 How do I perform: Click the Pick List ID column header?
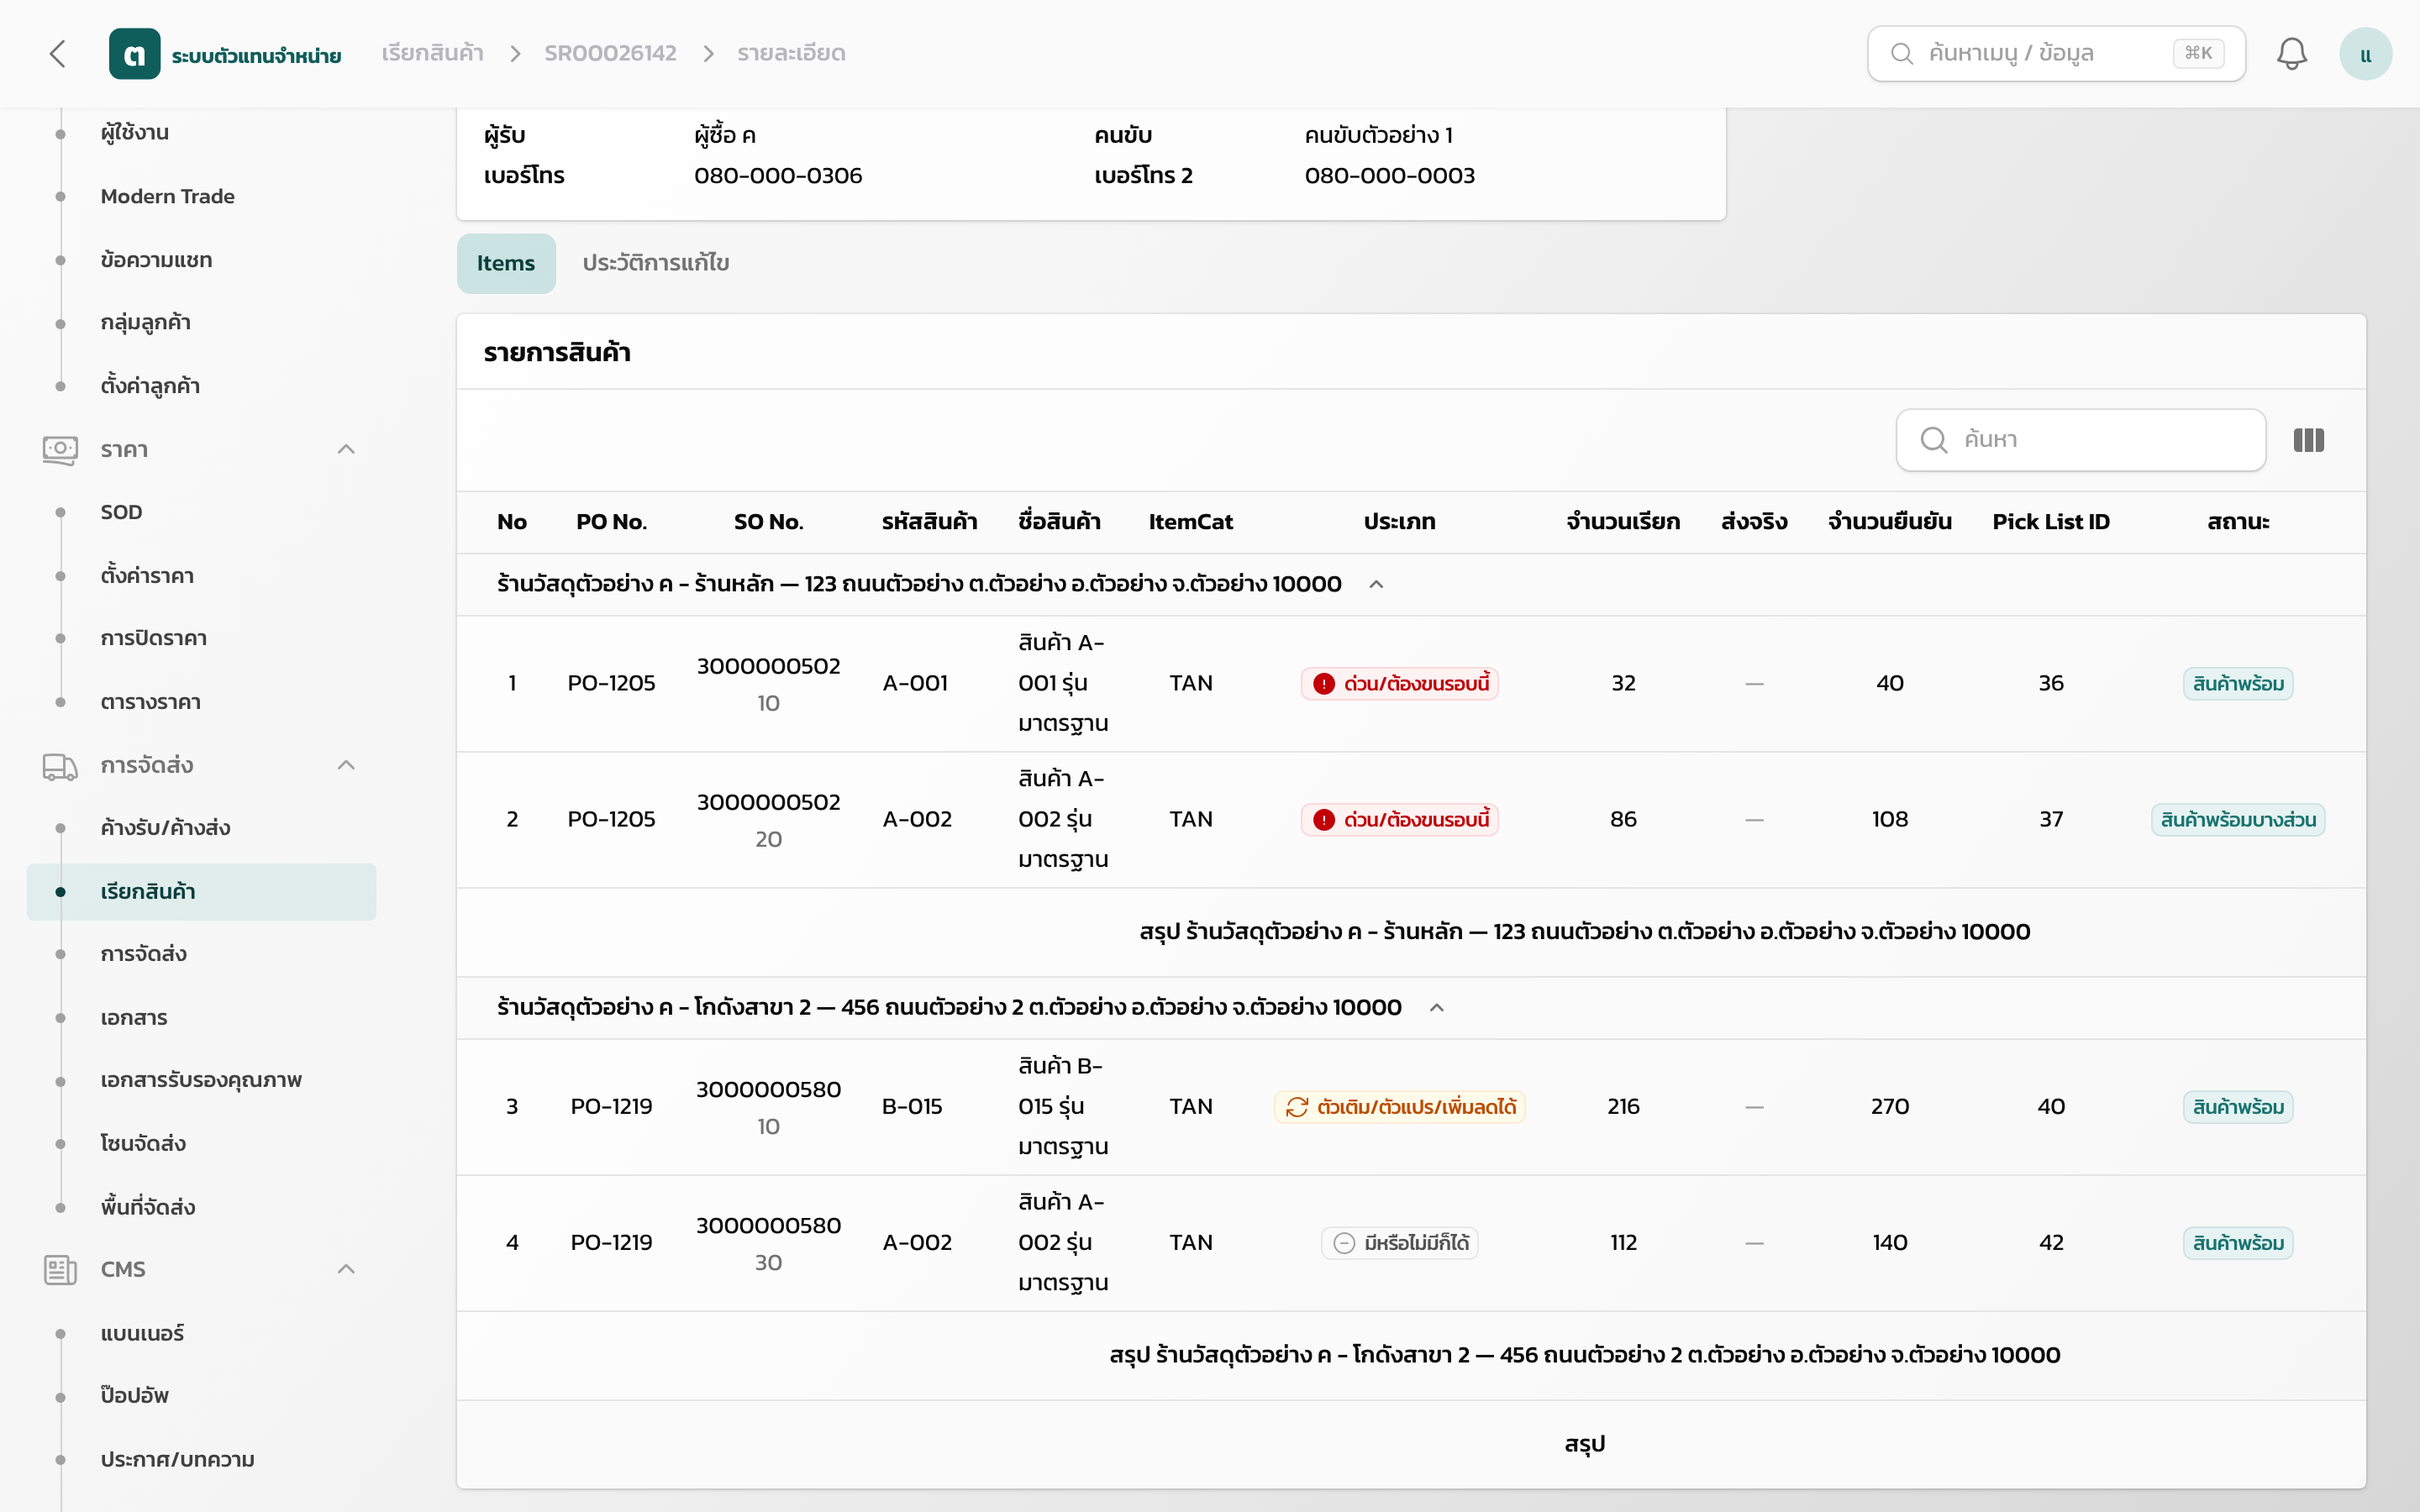(x=2051, y=522)
